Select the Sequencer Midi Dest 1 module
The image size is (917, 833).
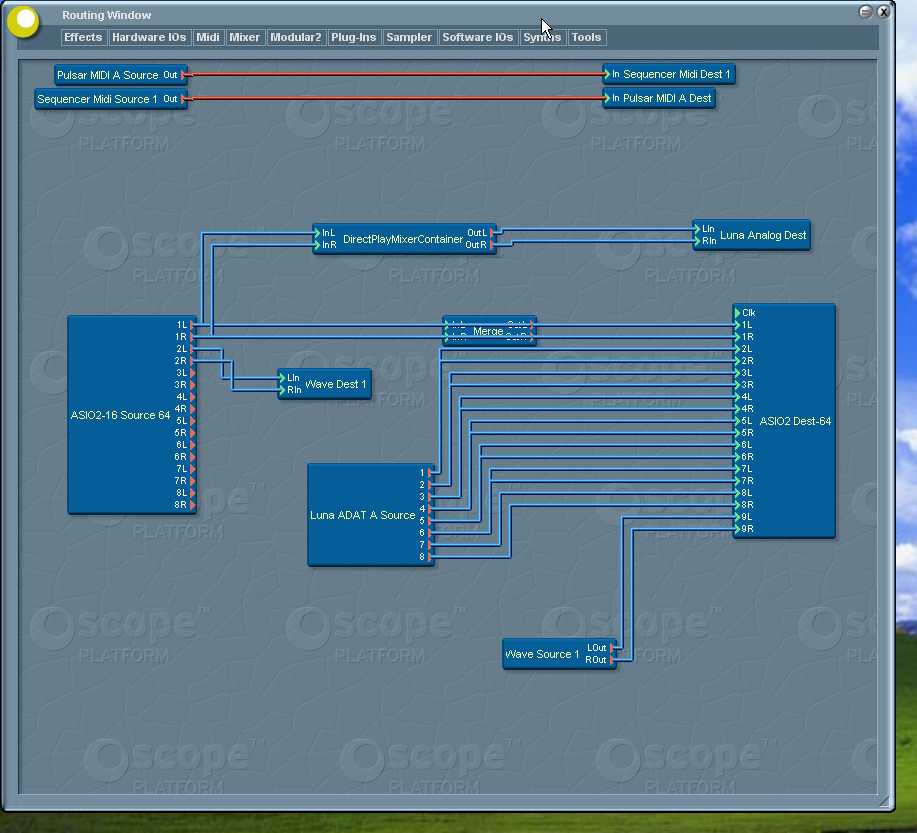pos(668,74)
